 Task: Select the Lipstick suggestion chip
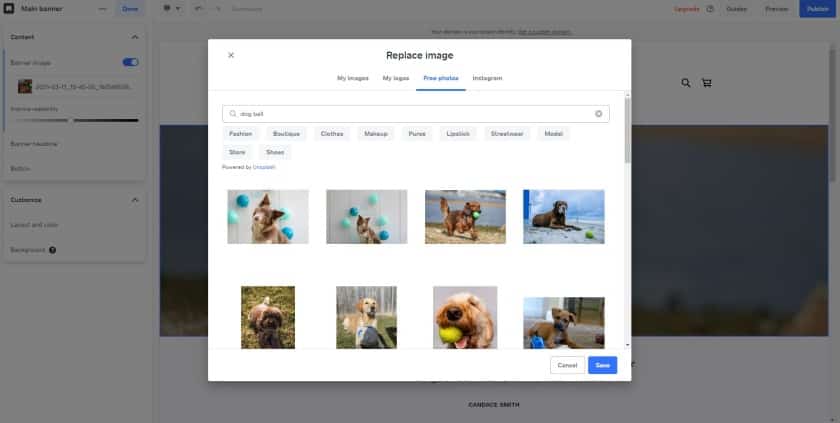pos(458,134)
